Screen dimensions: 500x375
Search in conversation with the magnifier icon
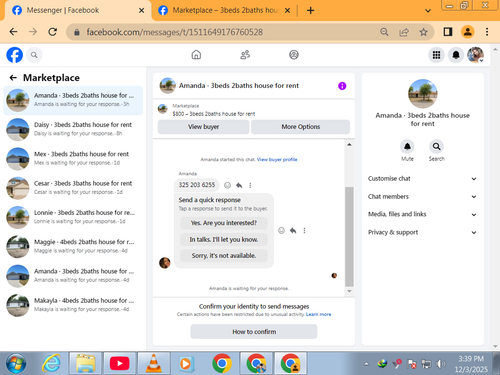pyautogui.click(x=436, y=146)
